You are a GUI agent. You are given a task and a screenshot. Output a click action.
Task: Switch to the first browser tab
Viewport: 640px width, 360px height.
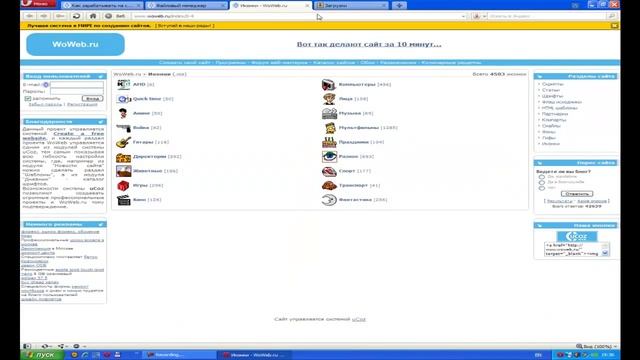(x=102, y=6)
